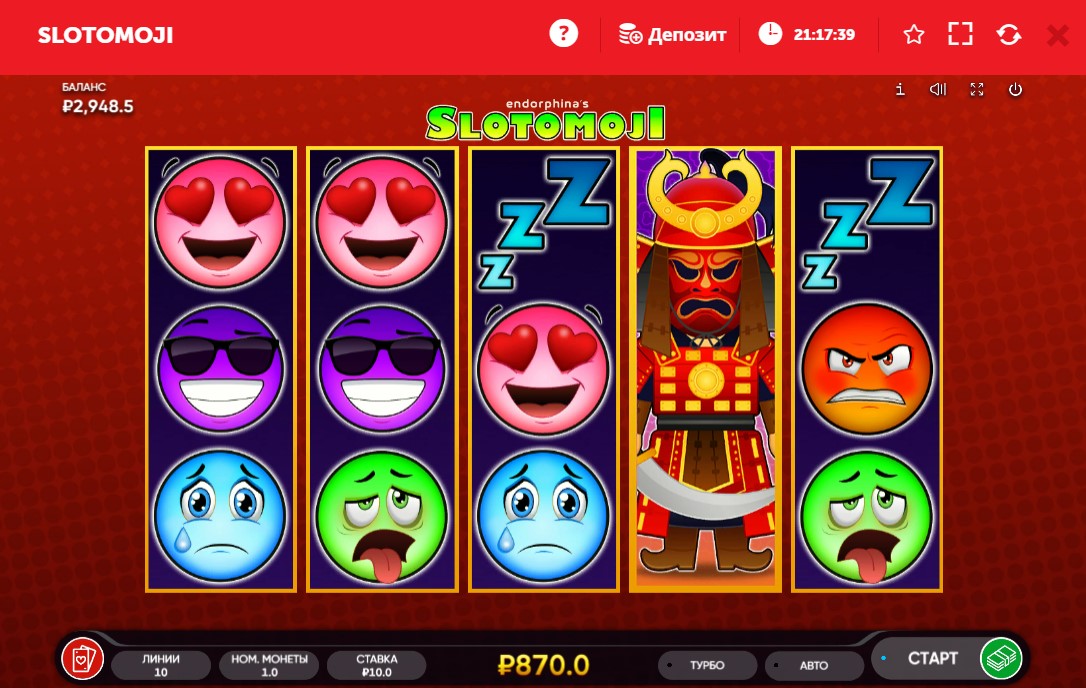Enable АВТО autoplay mode
1086x688 pixels.
814,665
